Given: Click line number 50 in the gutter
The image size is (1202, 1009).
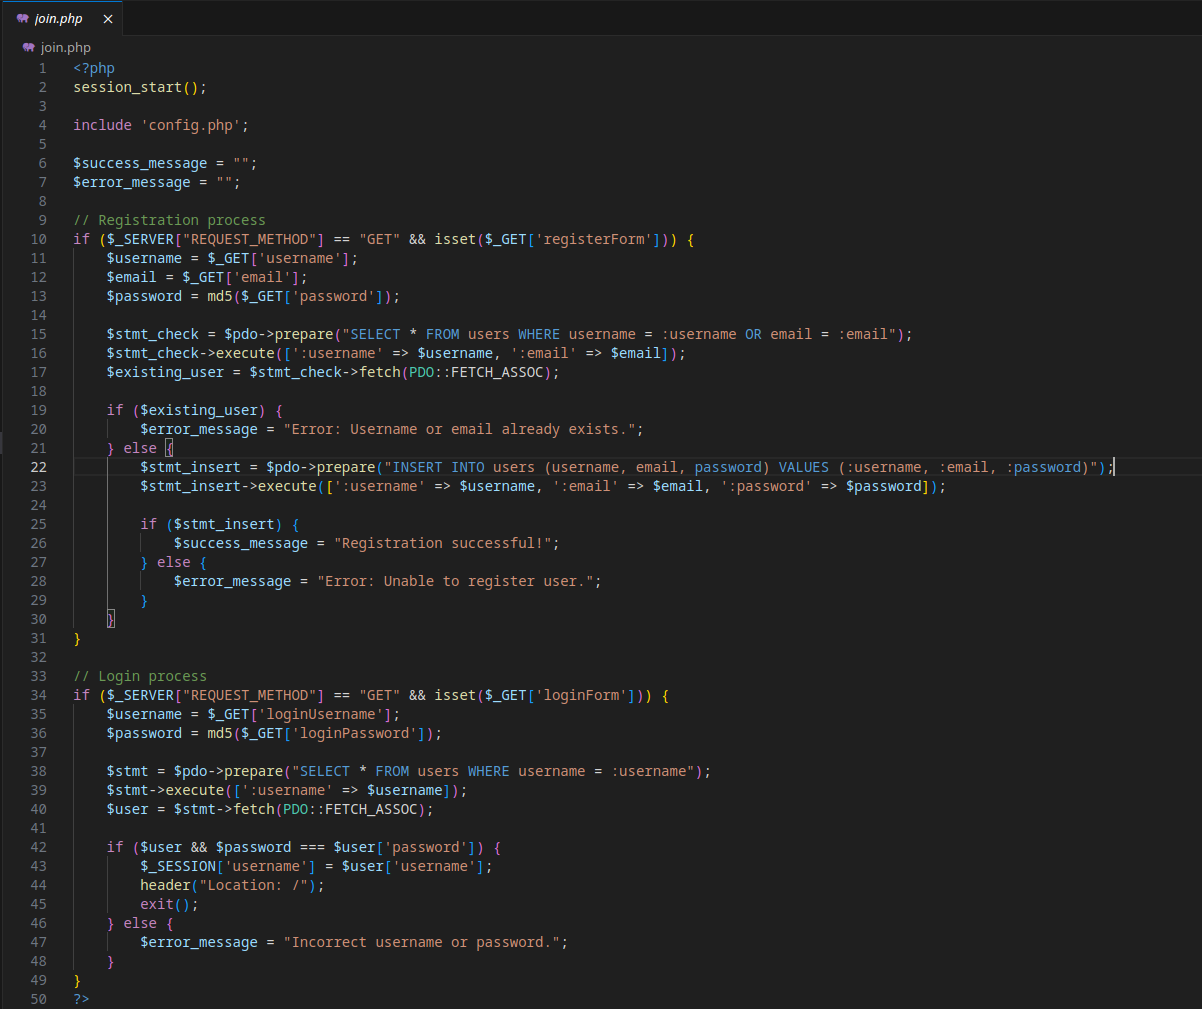Looking at the screenshot, I should click(38, 999).
